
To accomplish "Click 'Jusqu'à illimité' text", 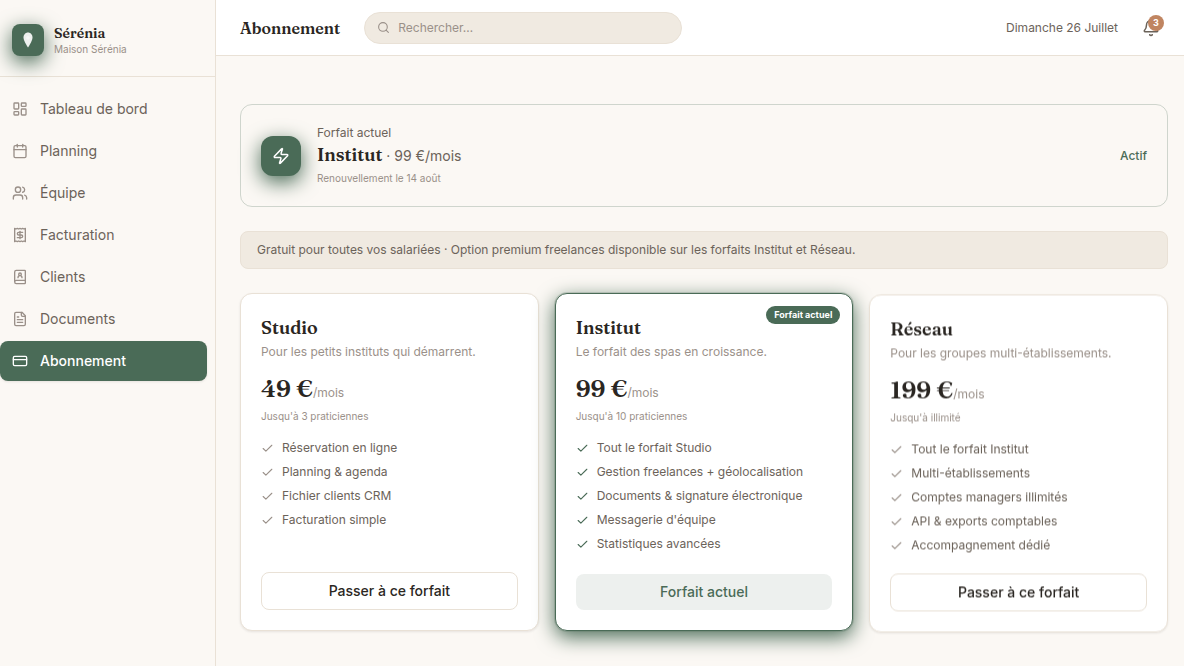I will [x=925, y=418].
